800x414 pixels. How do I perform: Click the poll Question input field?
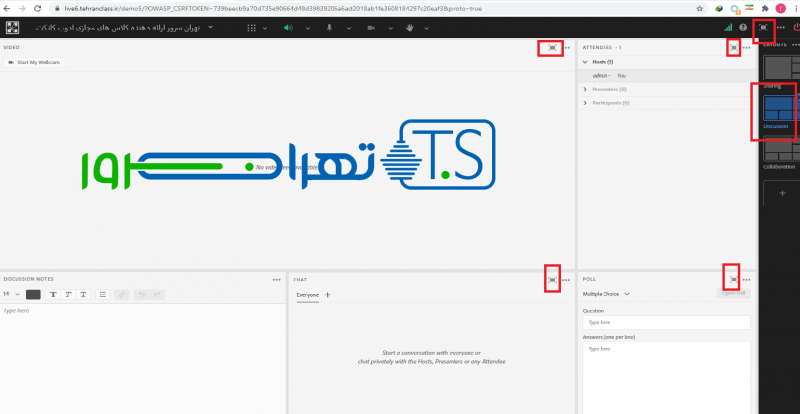(x=666, y=323)
